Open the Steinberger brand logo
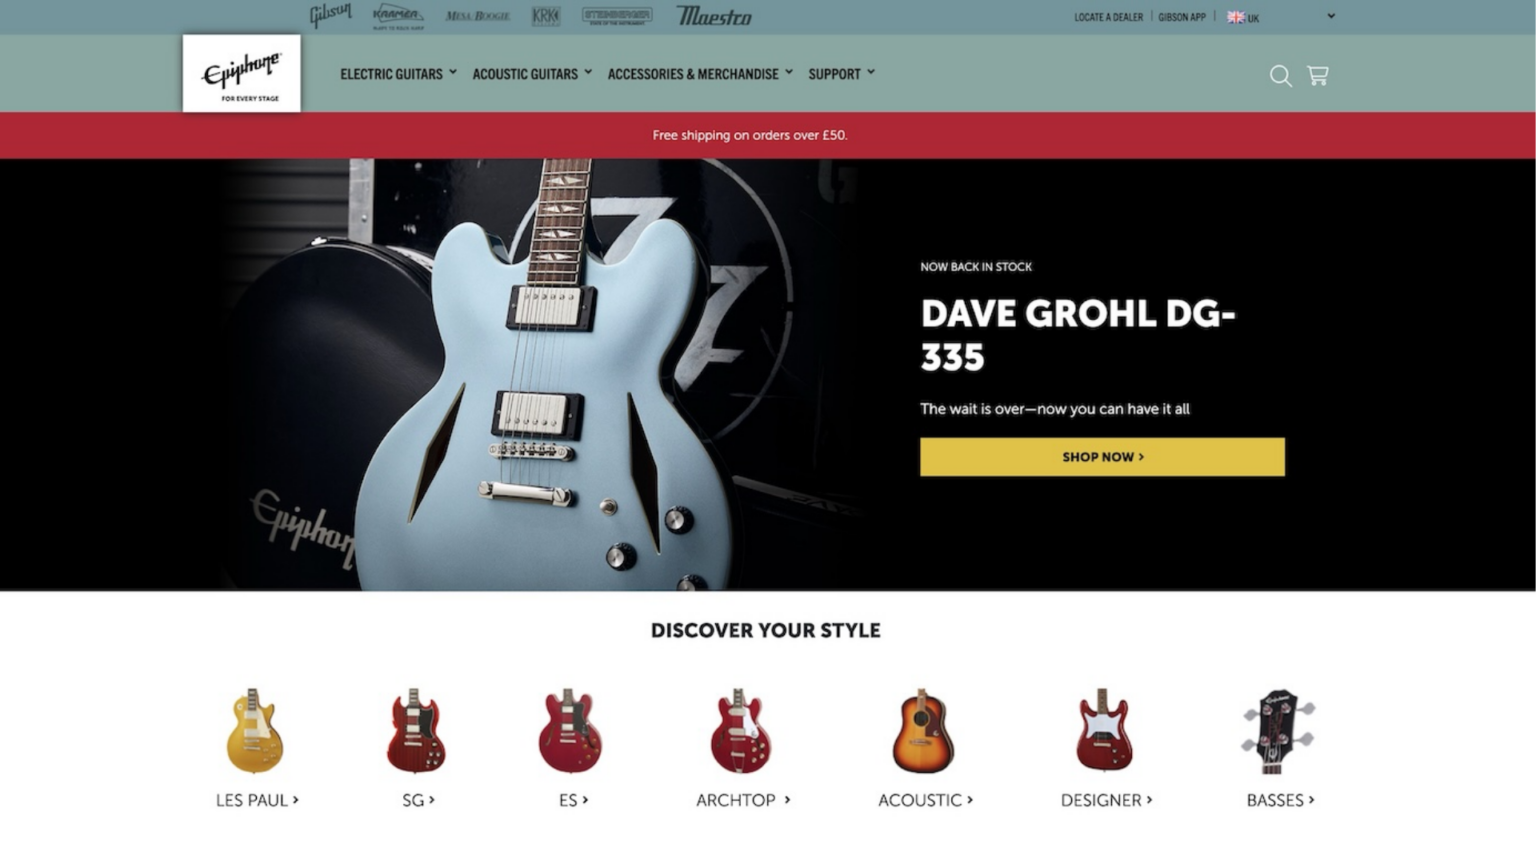 617,16
